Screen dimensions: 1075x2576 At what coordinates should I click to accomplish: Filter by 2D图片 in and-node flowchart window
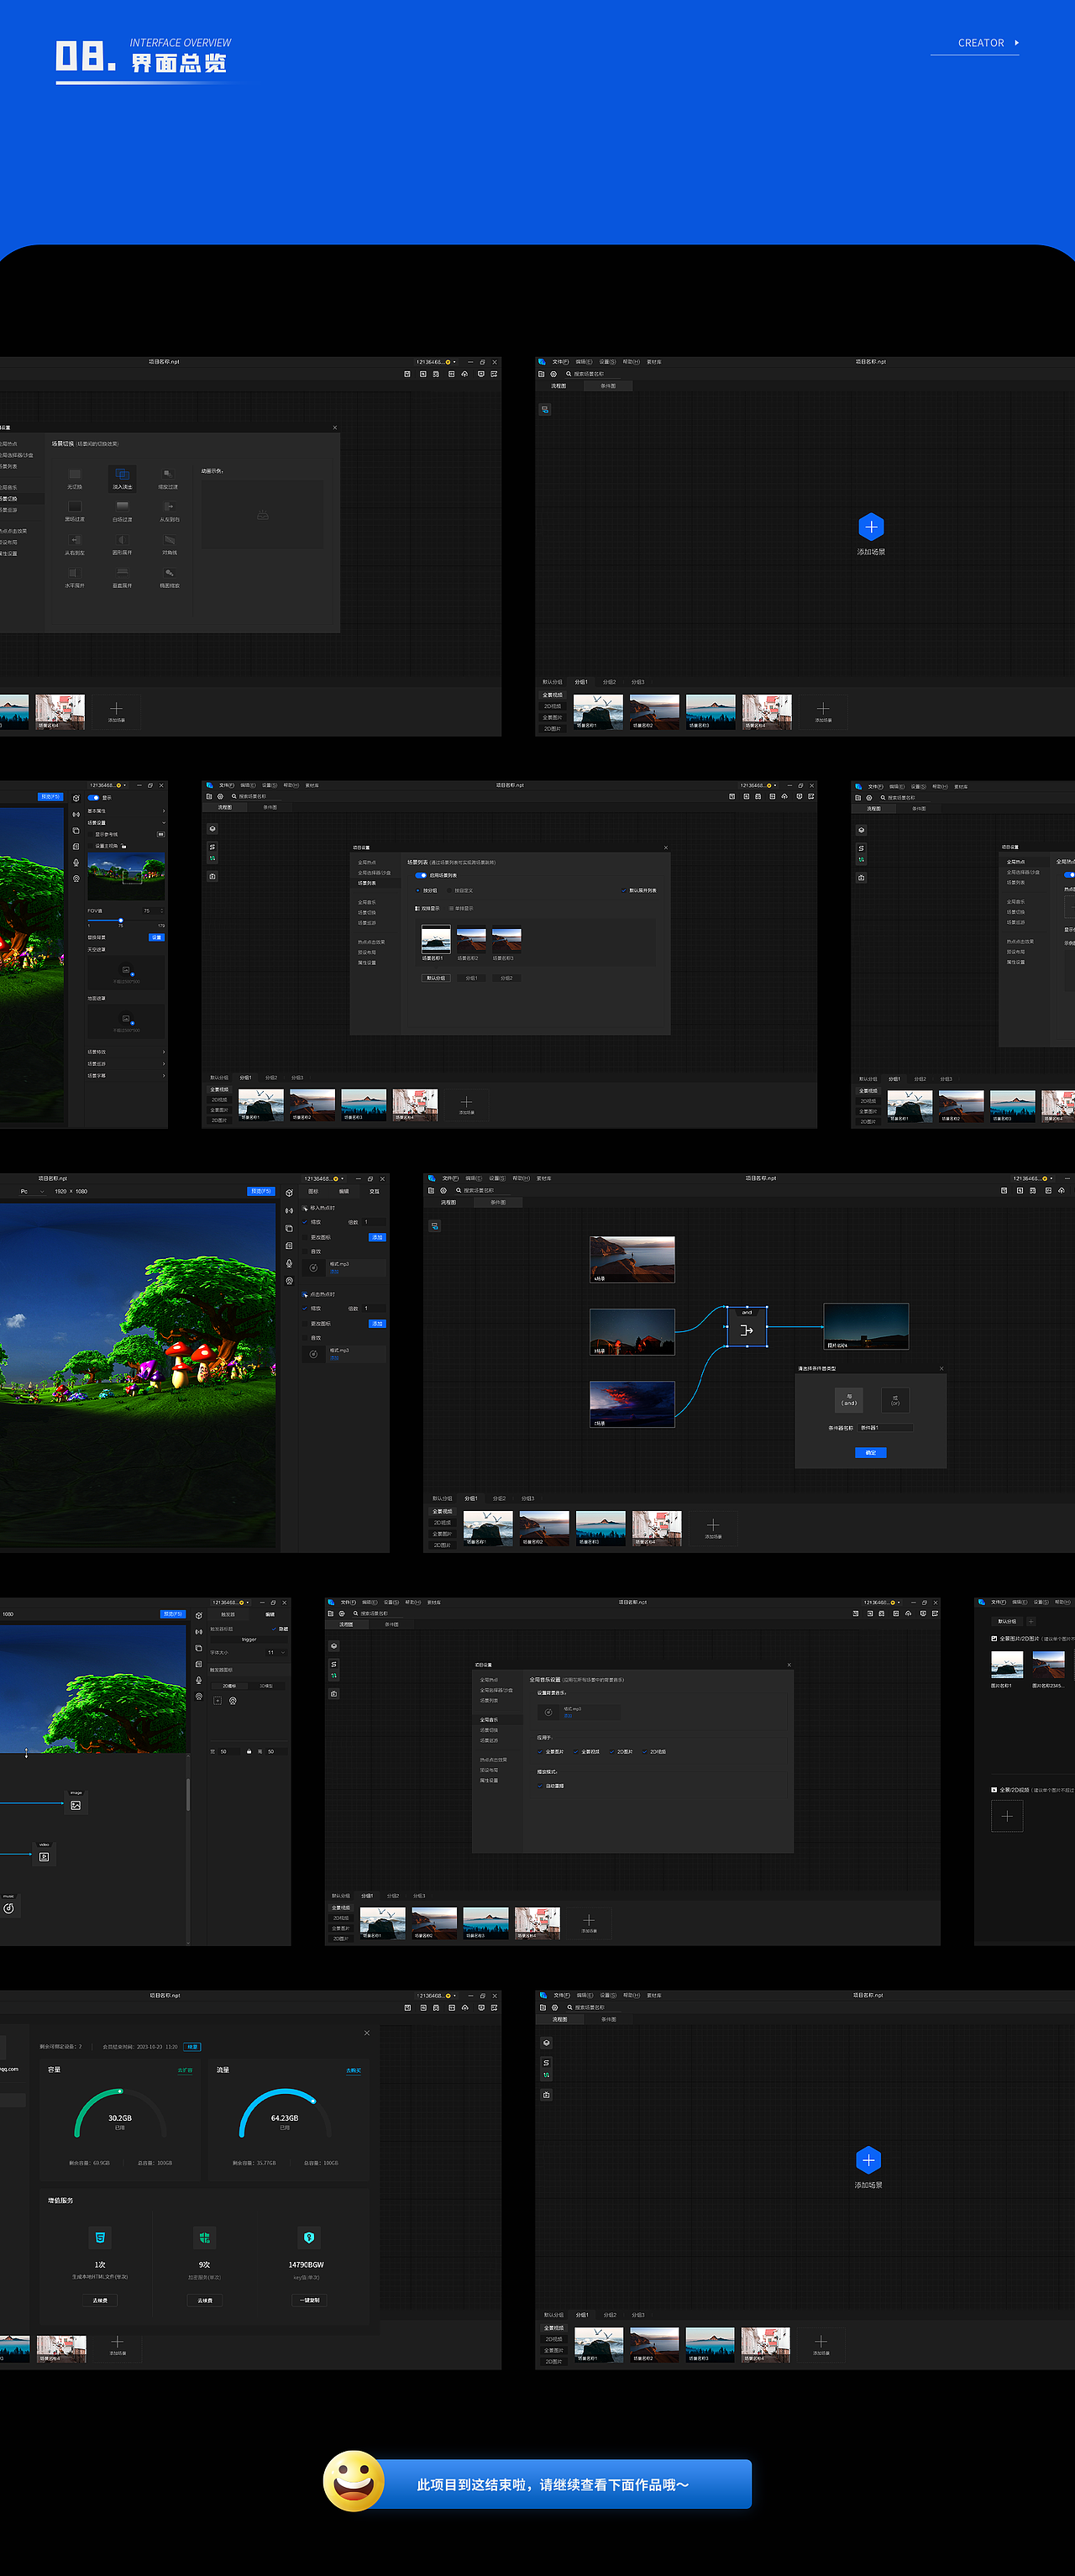point(442,1545)
